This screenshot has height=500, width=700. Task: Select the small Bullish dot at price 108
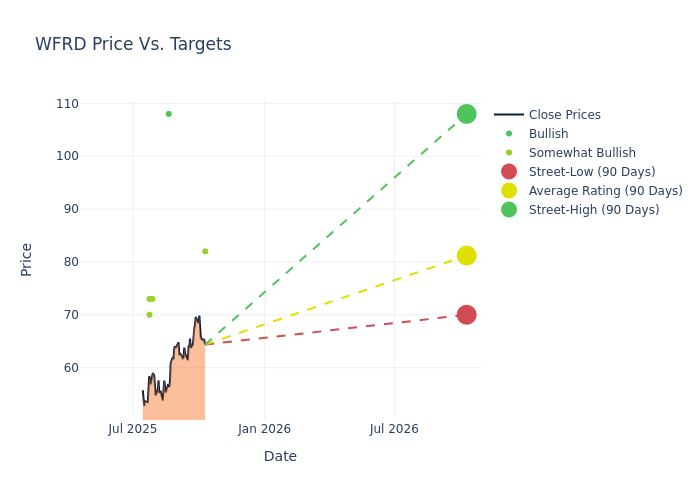168,114
